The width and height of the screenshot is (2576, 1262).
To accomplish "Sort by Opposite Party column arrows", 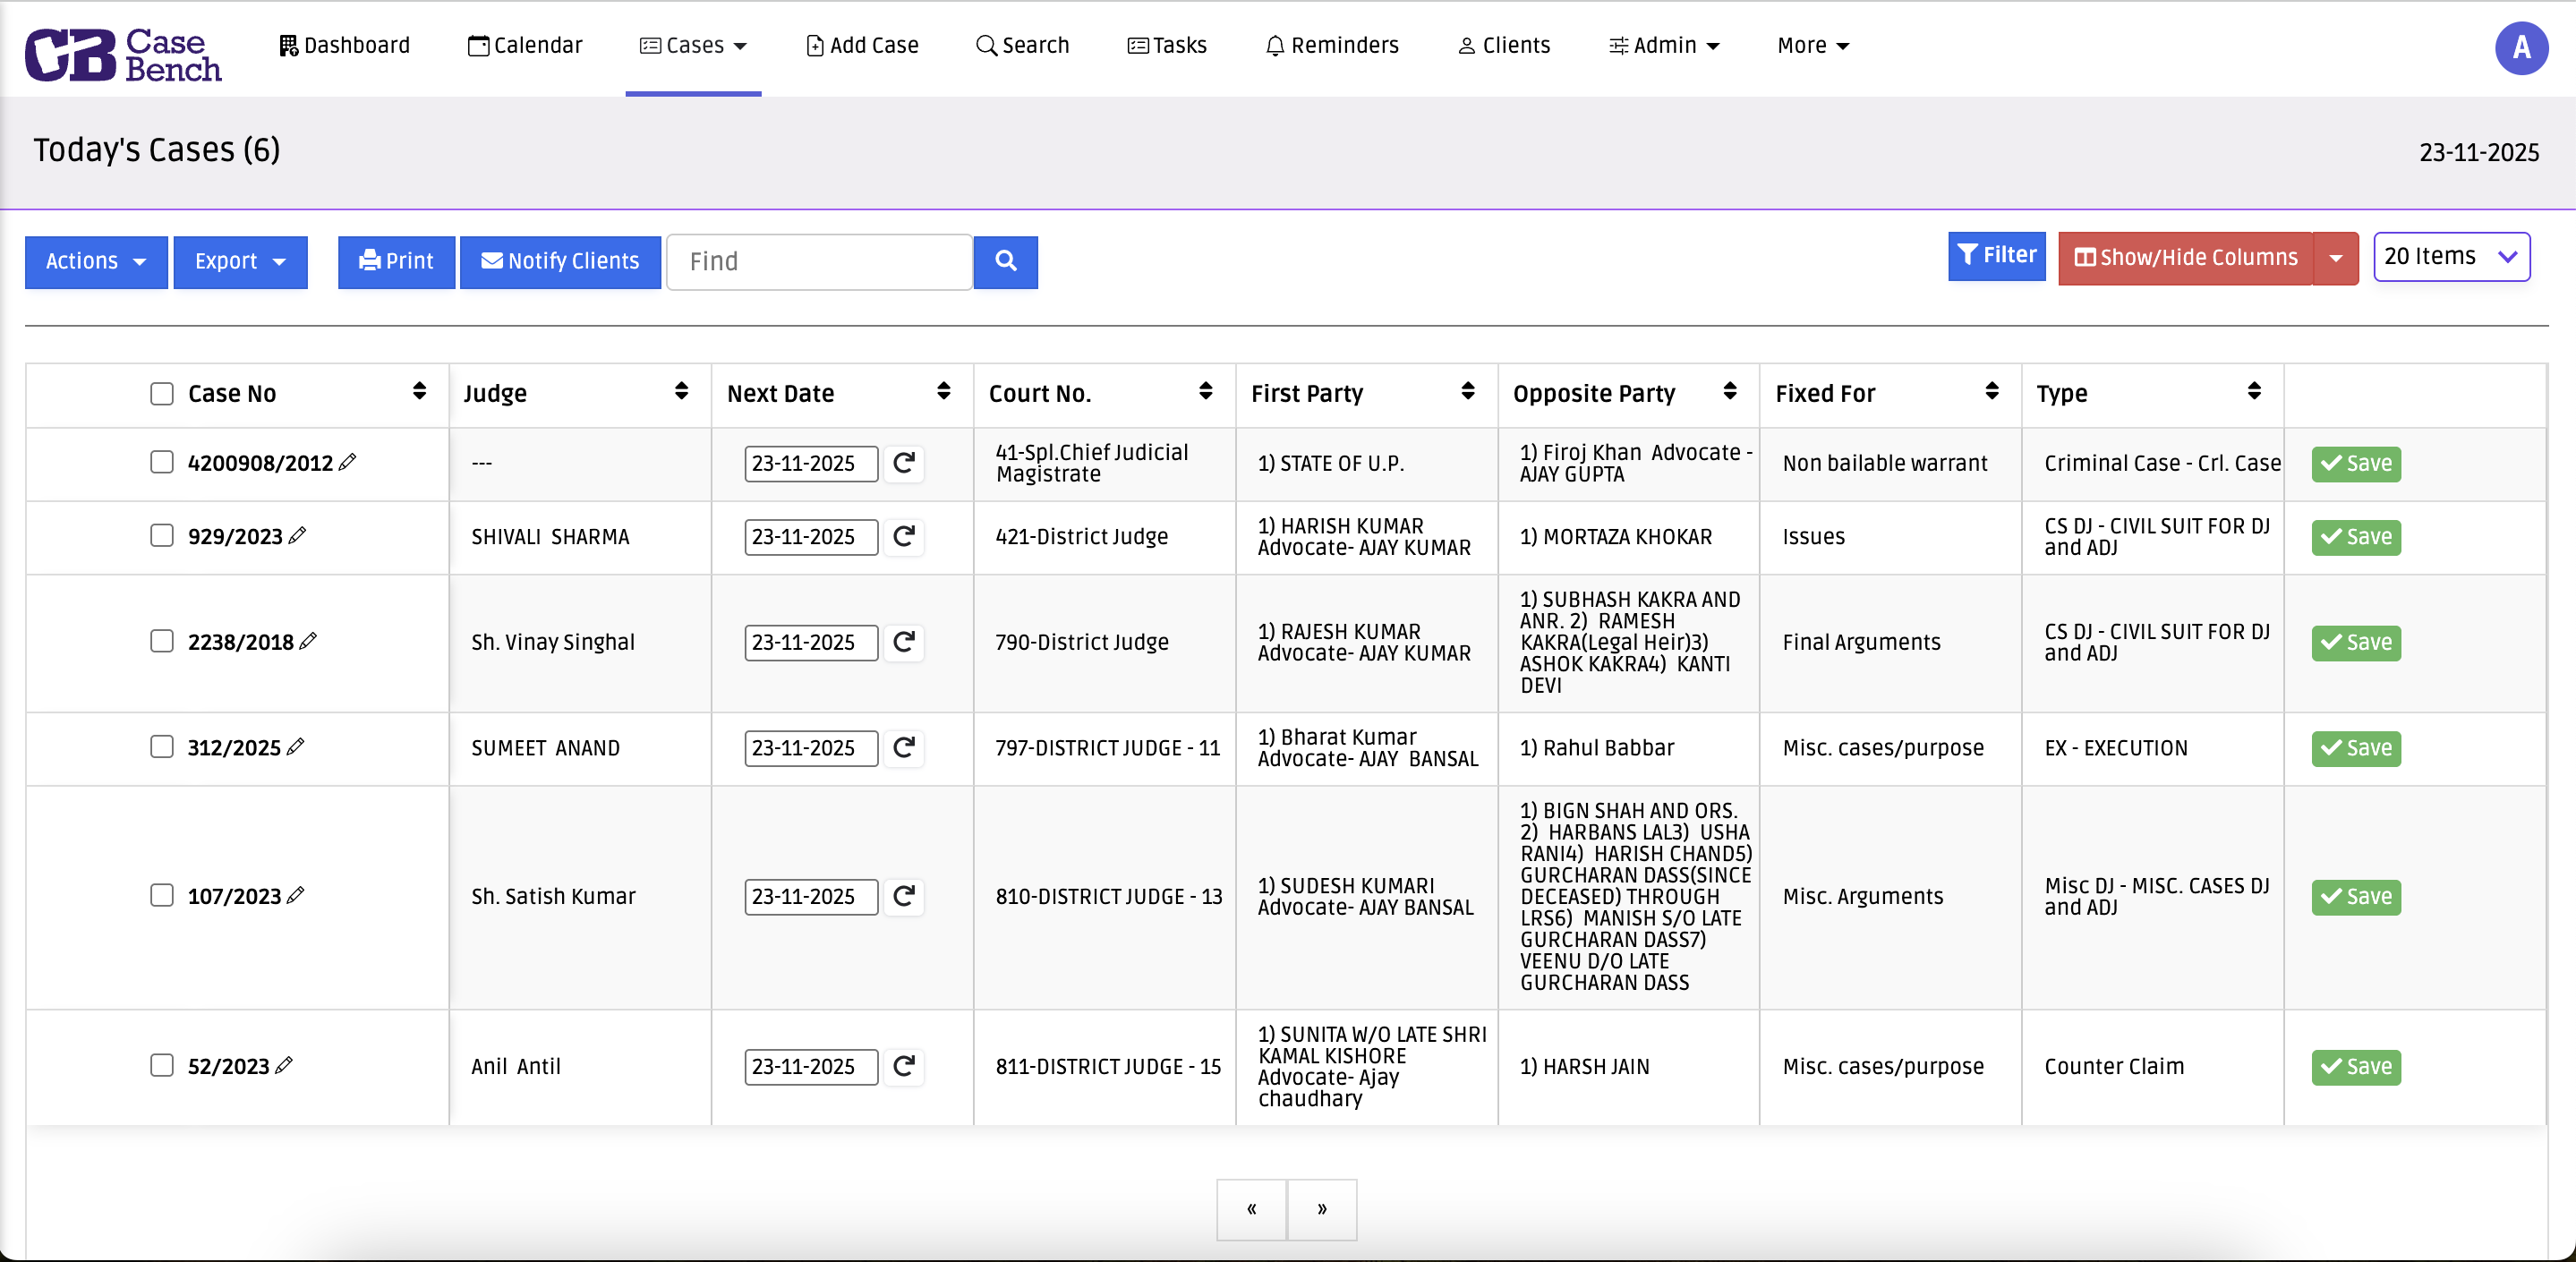I will tap(1729, 392).
